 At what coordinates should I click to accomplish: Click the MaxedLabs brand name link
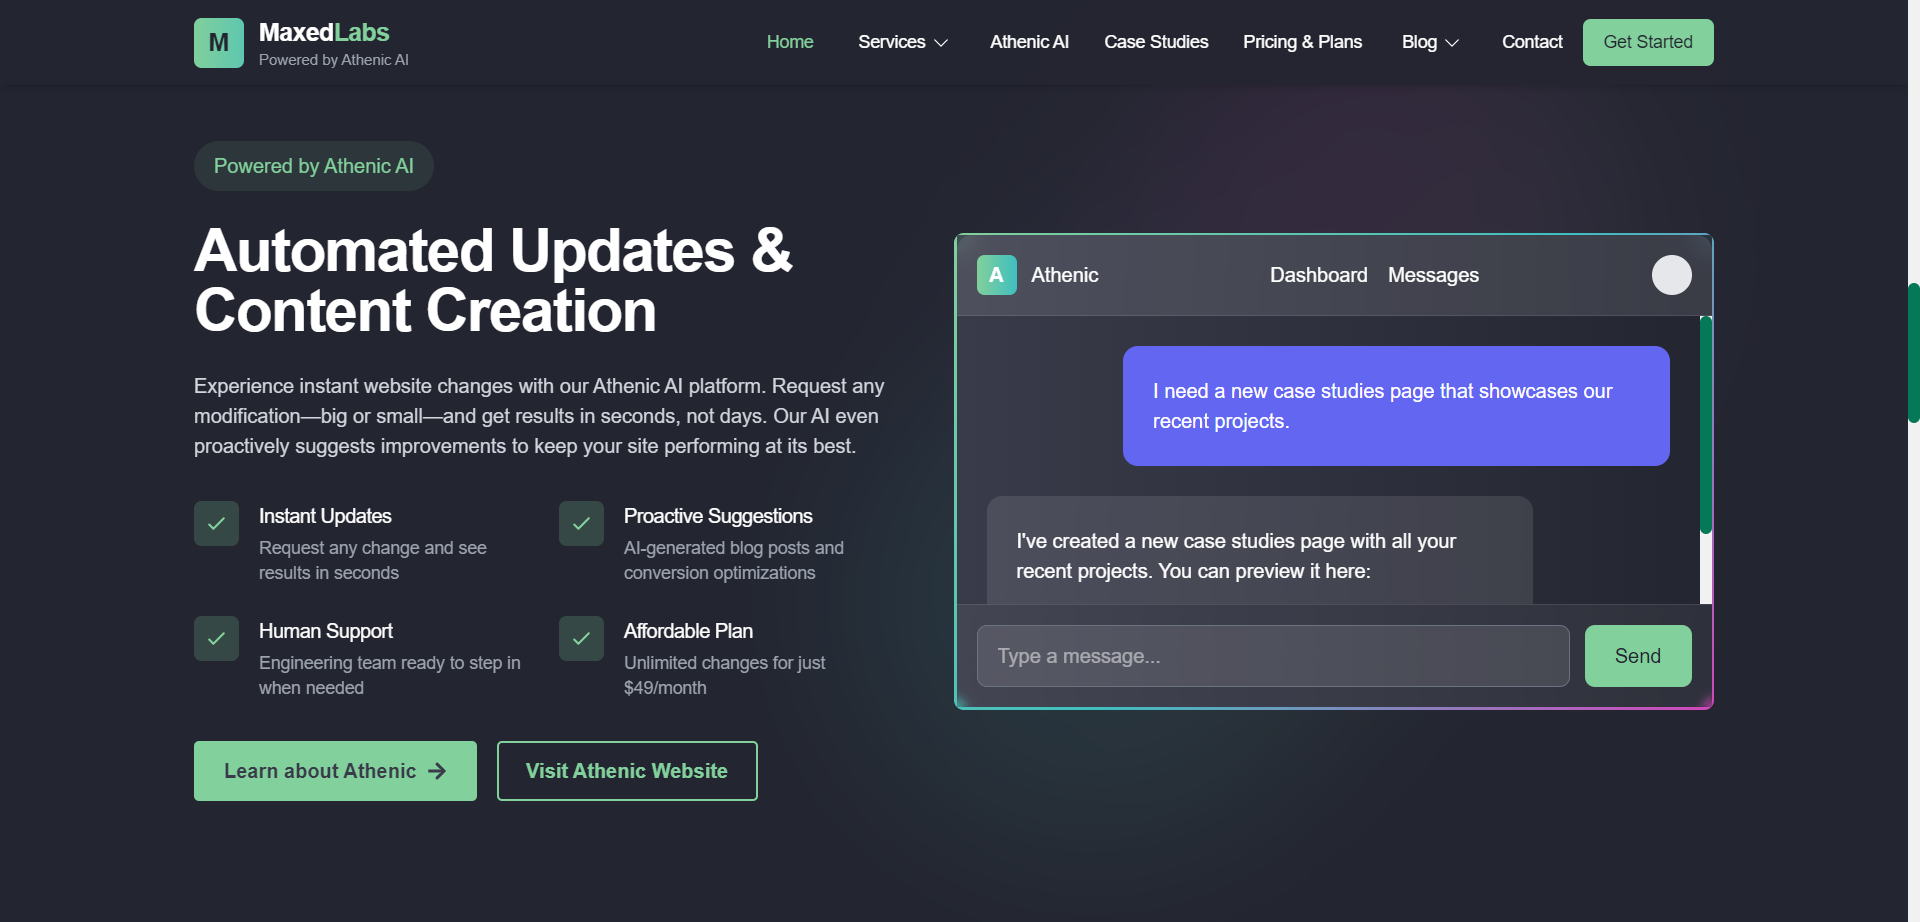[324, 32]
